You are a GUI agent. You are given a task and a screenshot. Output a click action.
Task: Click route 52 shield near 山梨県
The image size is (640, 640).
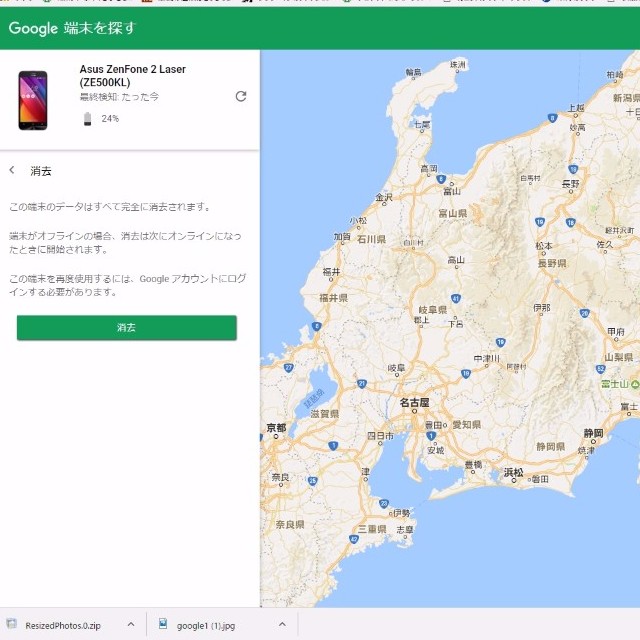[600, 369]
